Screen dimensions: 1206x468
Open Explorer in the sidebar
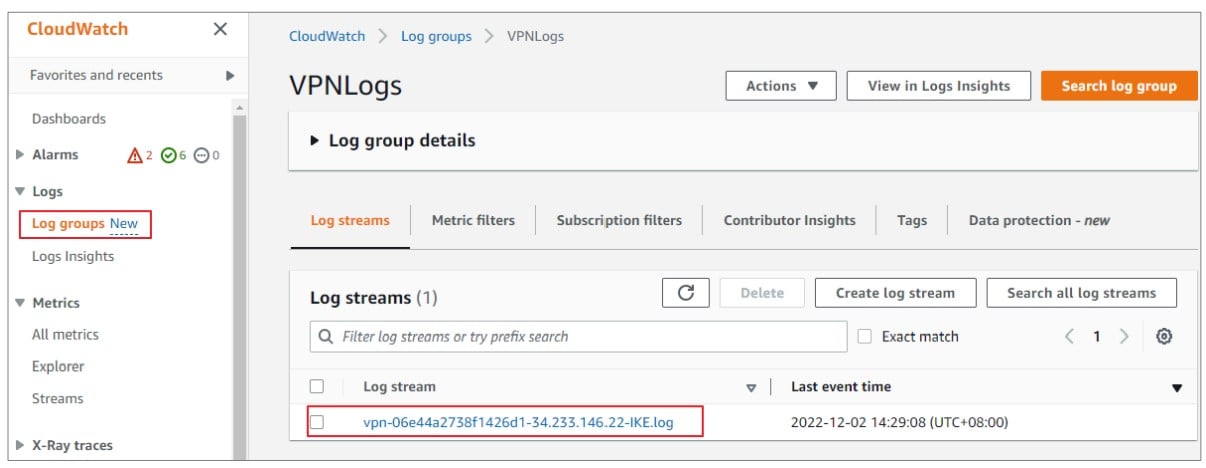tap(58, 366)
